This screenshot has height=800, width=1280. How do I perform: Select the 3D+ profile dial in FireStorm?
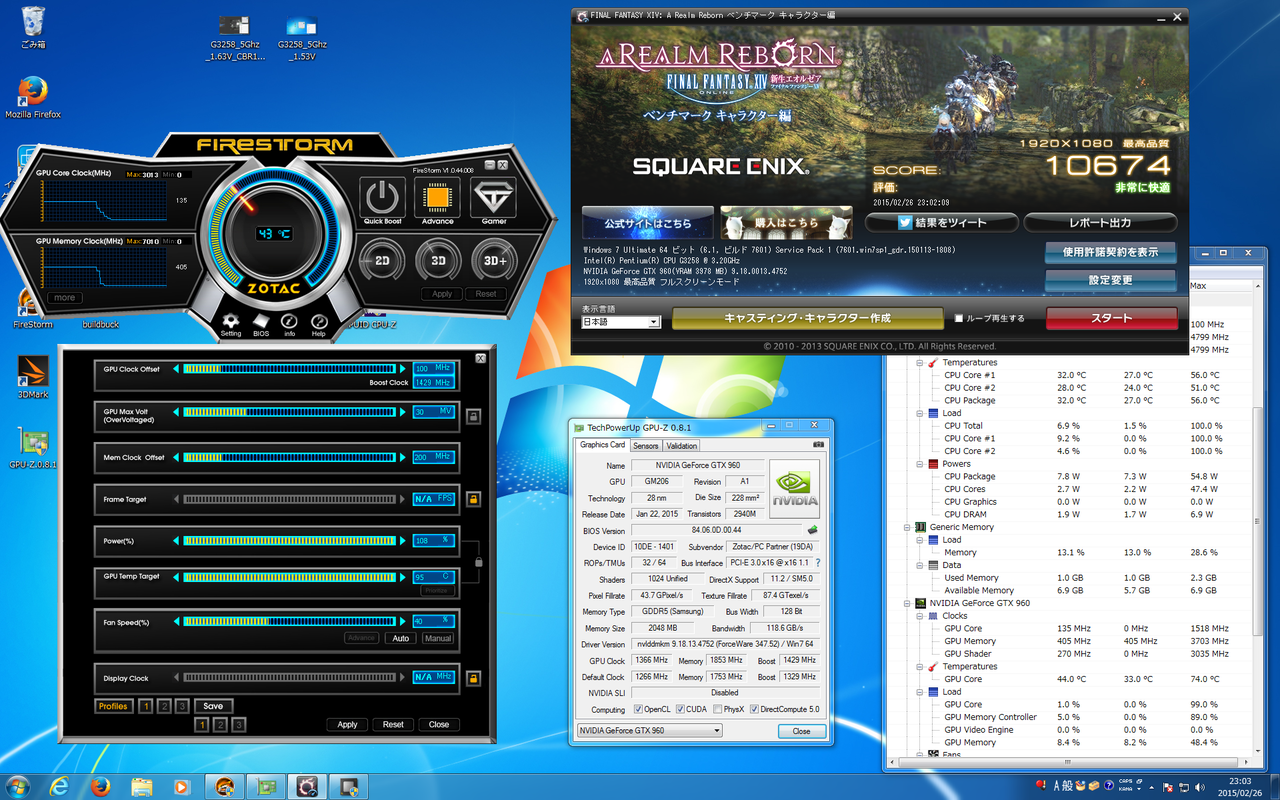495,261
